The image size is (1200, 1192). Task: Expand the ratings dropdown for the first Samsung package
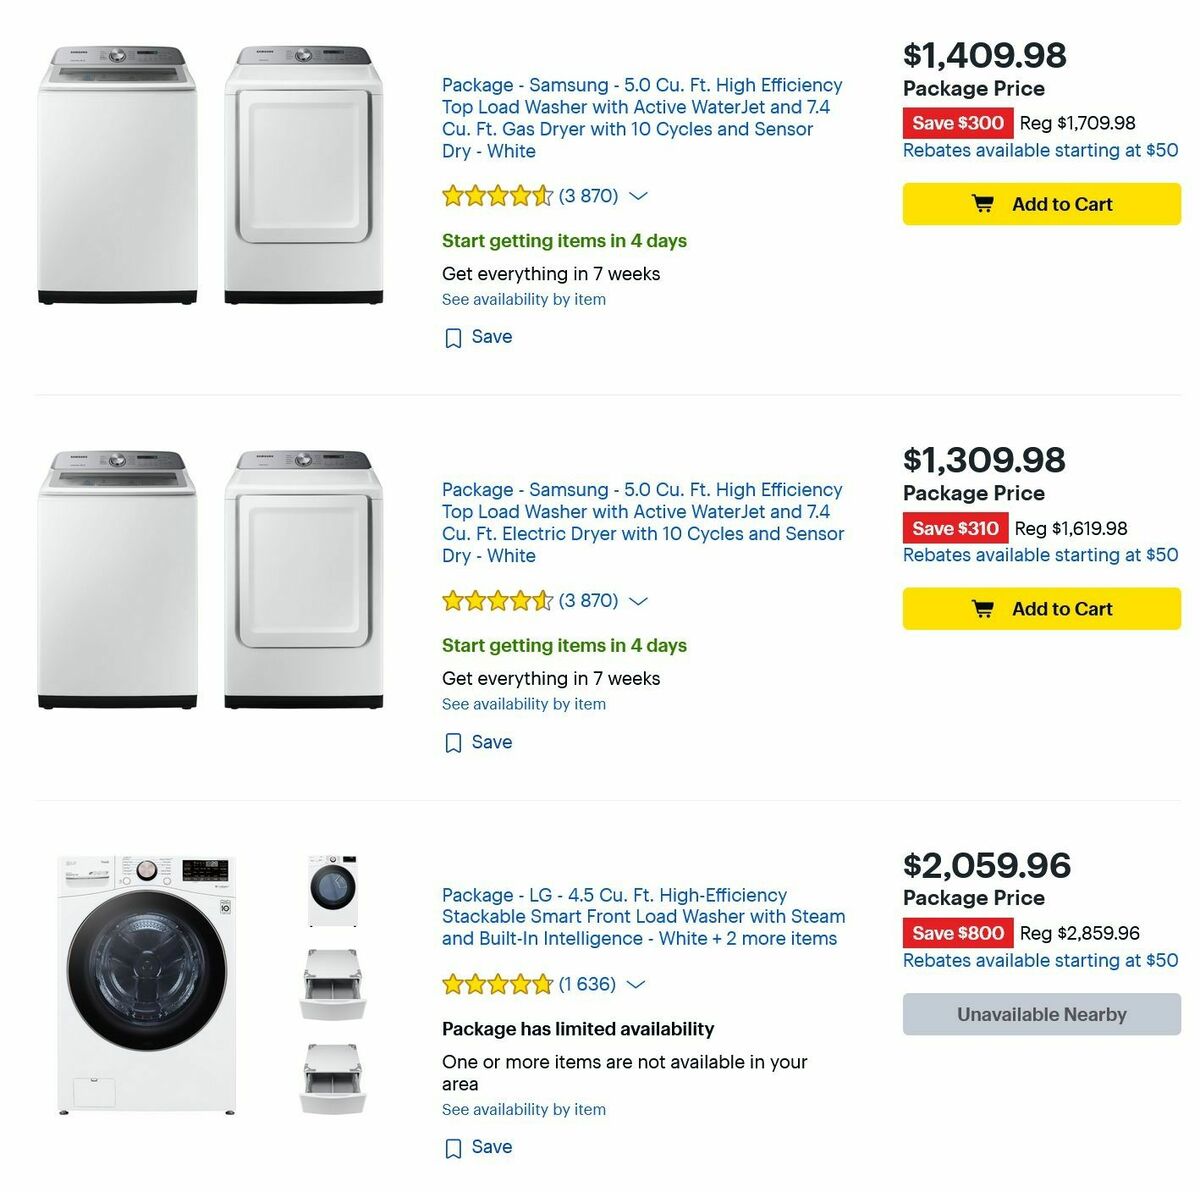[638, 196]
